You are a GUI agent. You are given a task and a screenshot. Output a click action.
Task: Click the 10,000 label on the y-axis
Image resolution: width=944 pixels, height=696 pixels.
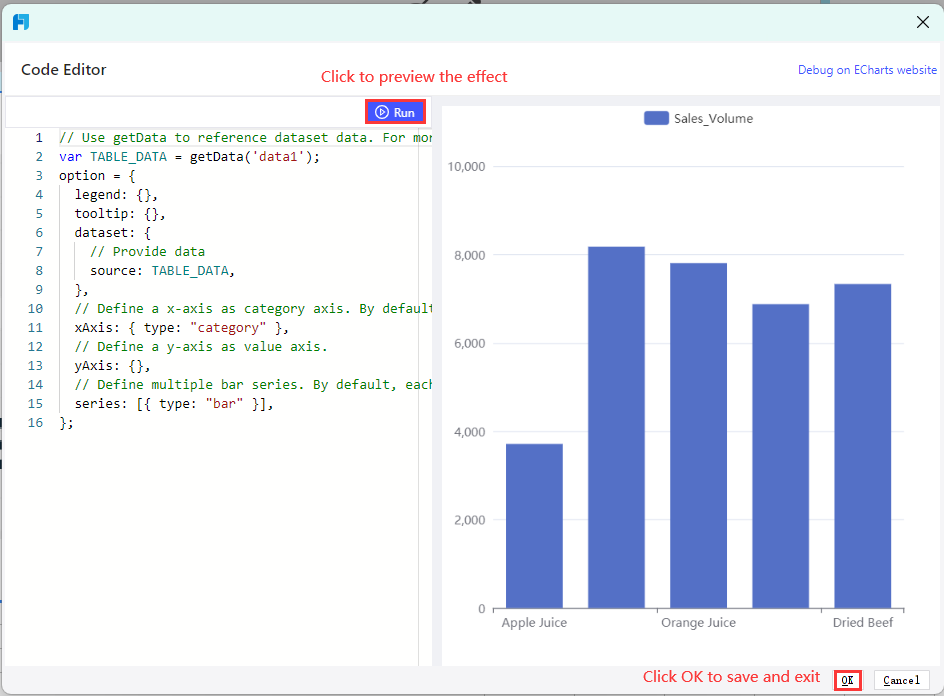pos(465,167)
